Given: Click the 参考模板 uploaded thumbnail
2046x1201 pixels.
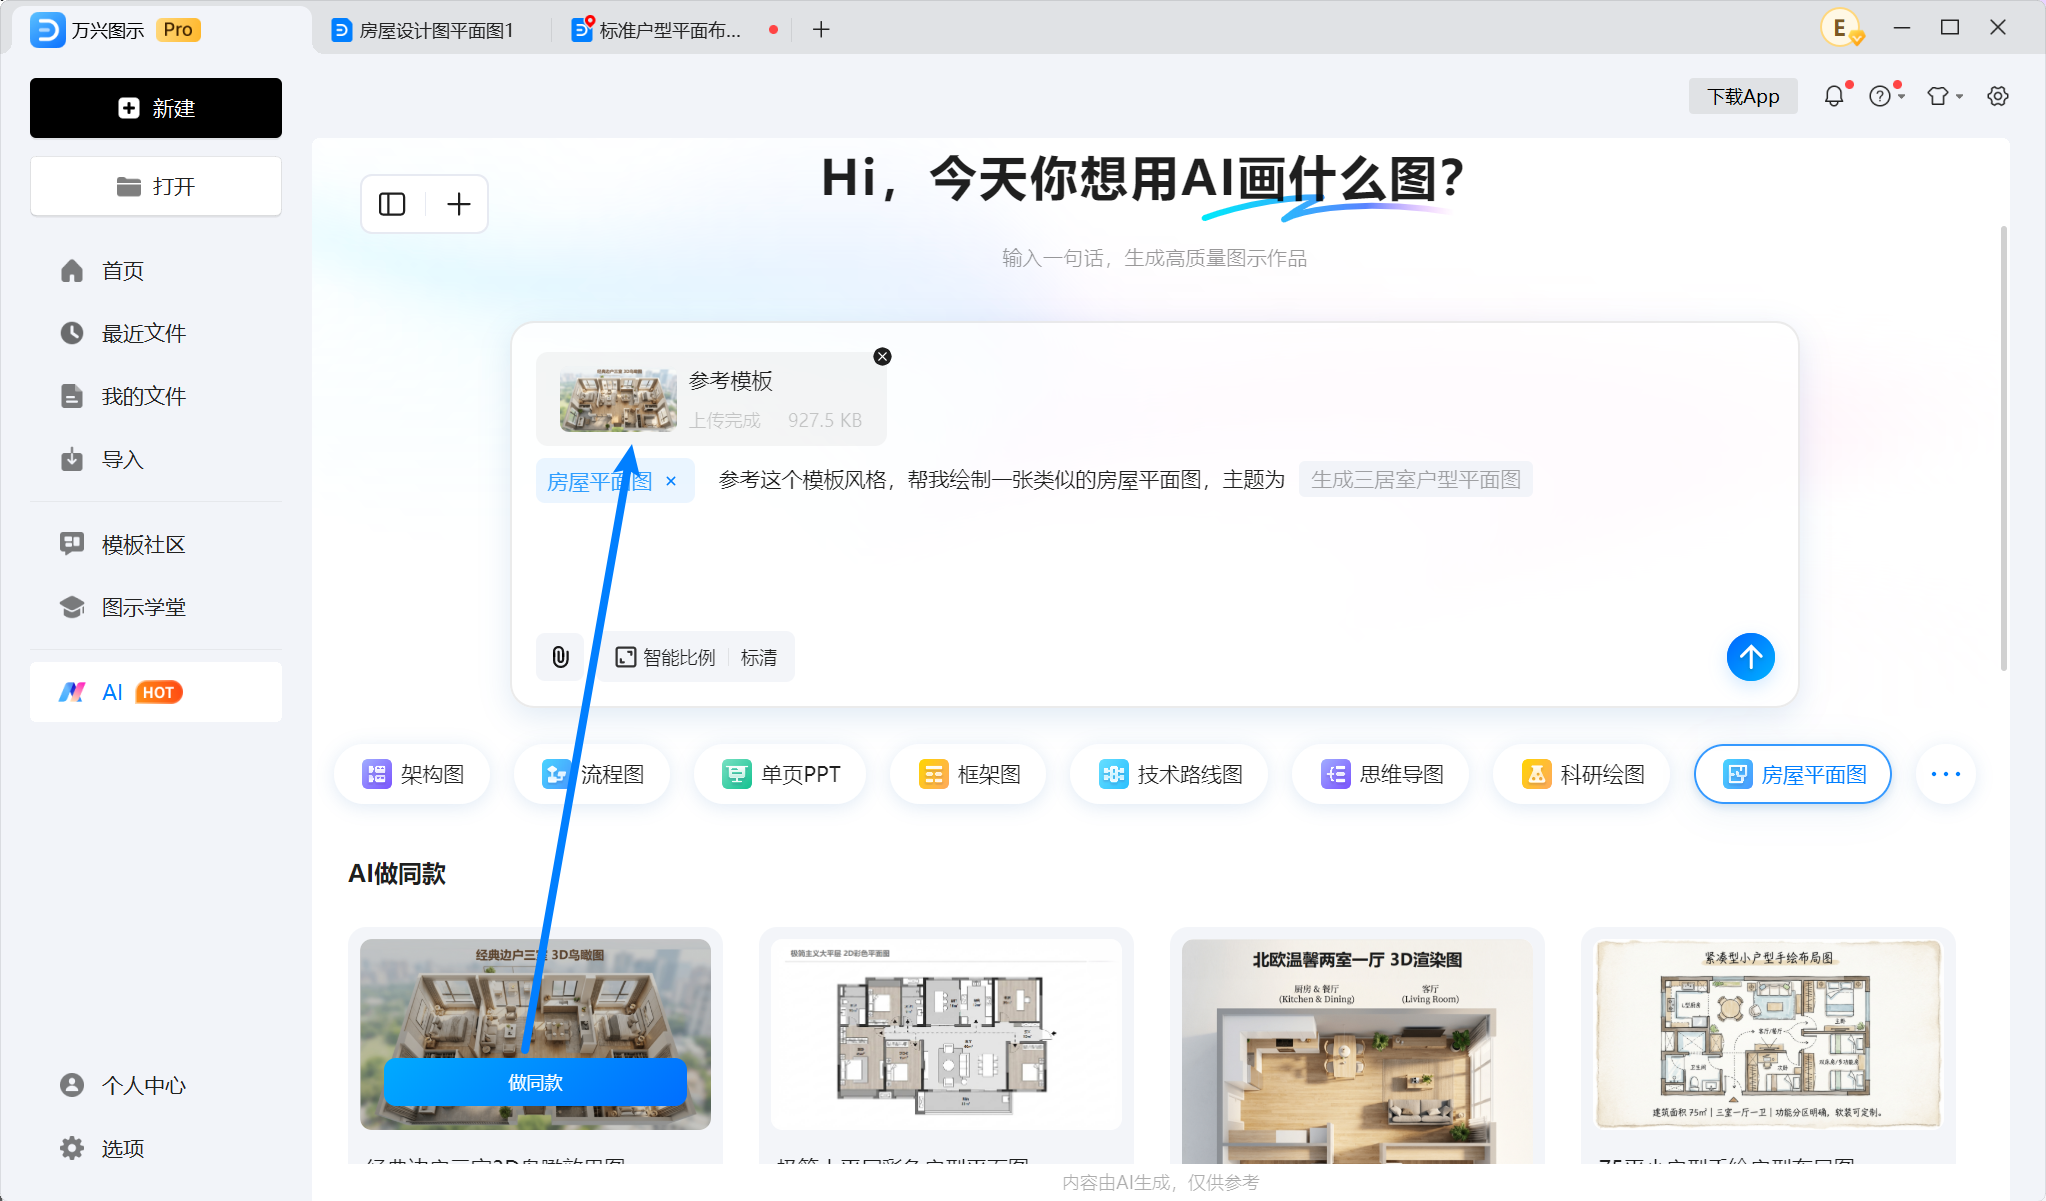Looking at the screenshot, I should [618, 398].
